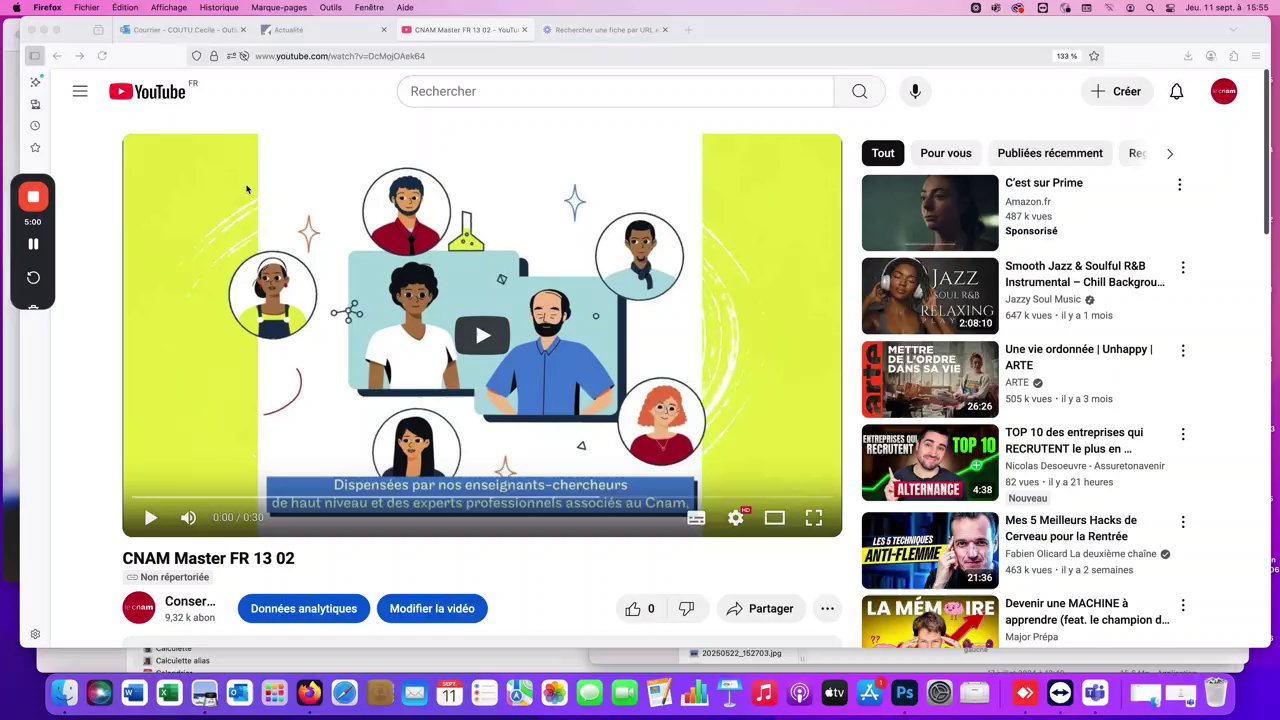The image size is (1280, 720).
Task: Open Firefox sidebar settings gear
Action: (x=35, y=634)
